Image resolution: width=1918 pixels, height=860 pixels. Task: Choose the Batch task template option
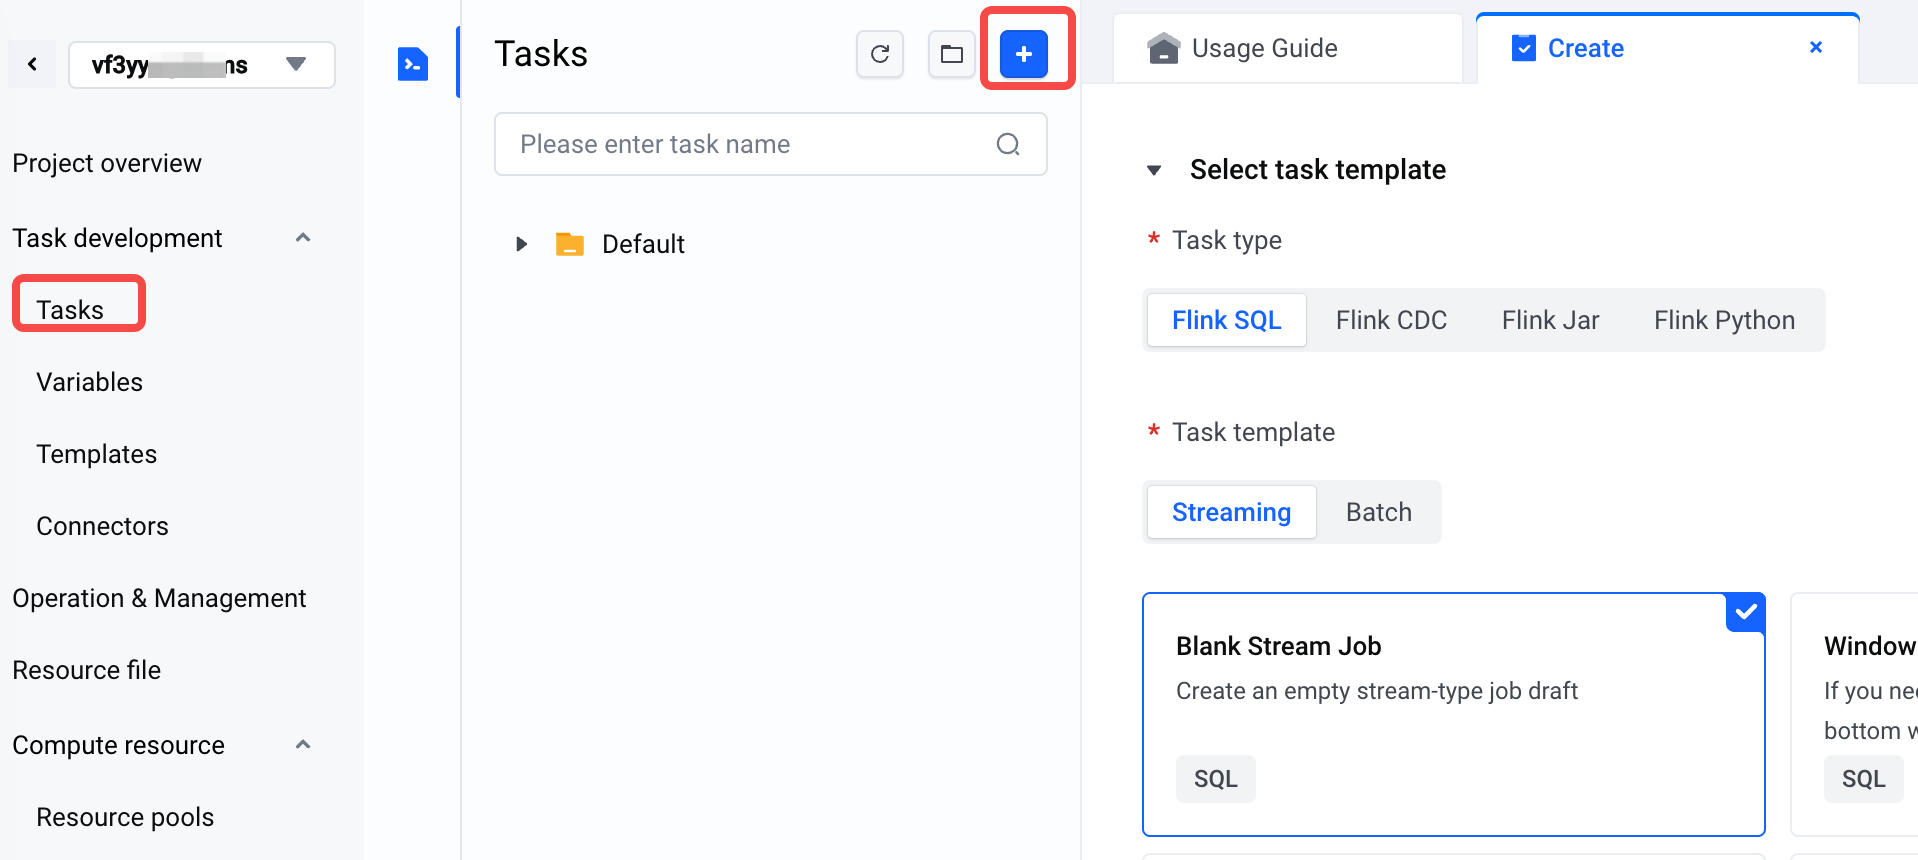tap(1378, 512)
